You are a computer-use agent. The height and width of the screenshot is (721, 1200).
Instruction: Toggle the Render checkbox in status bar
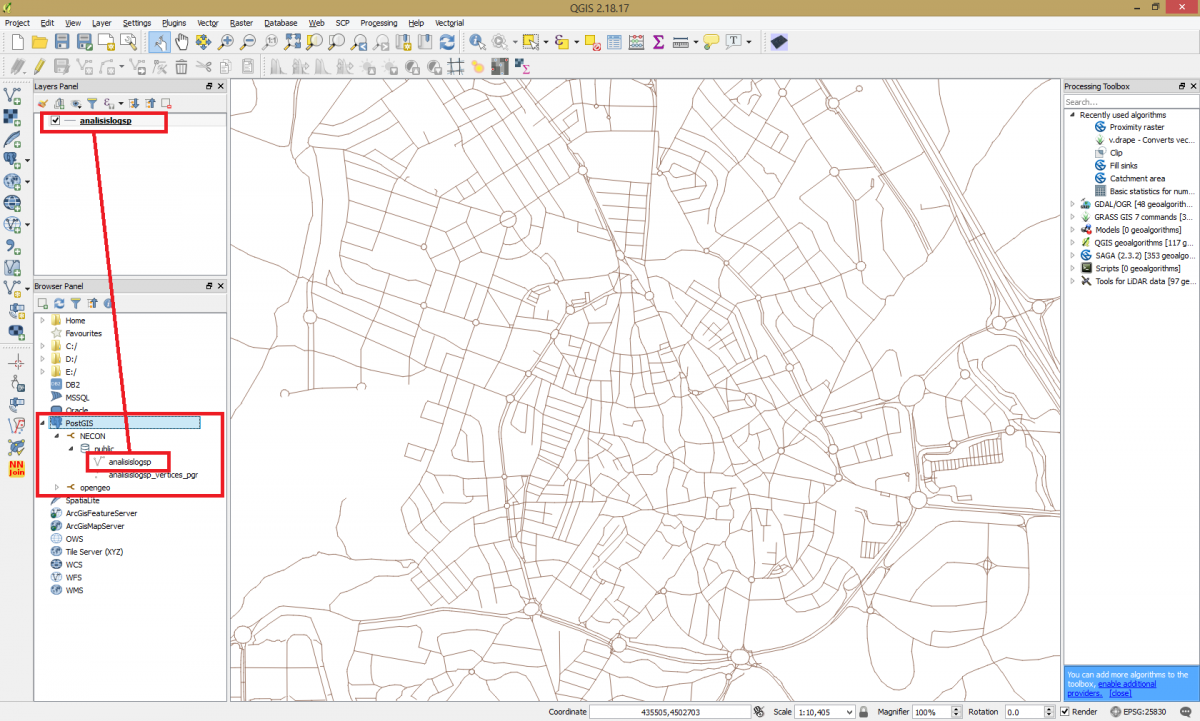click(1066, 711)
